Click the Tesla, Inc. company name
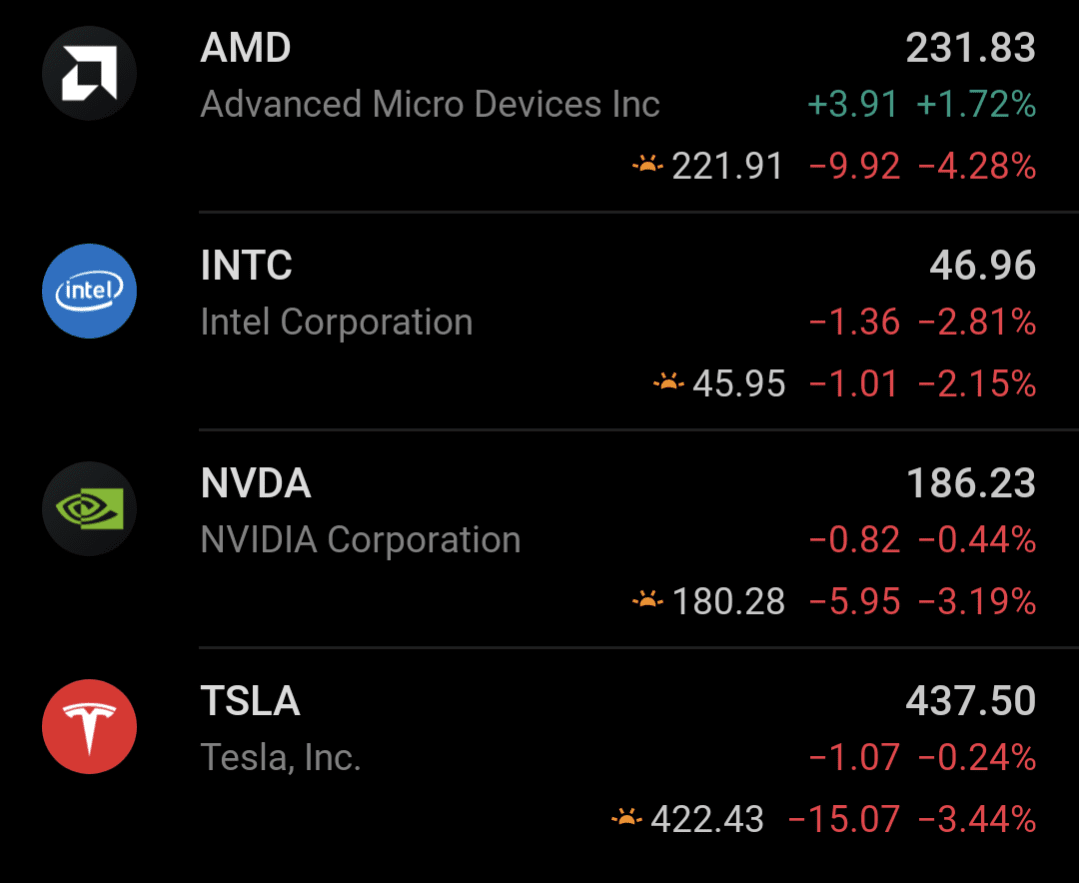 click(280, 758)
